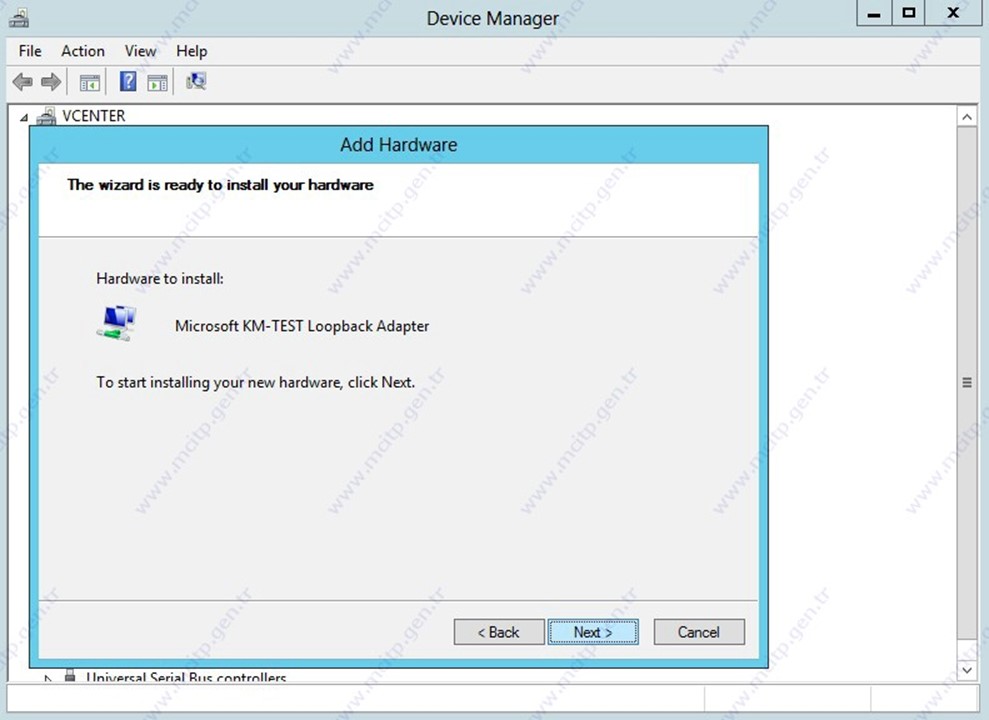Screen dimensions: 989x720
Task: Cancel the Add Hardware wizard
Action: pyautogui.click(x=699, y=632)
